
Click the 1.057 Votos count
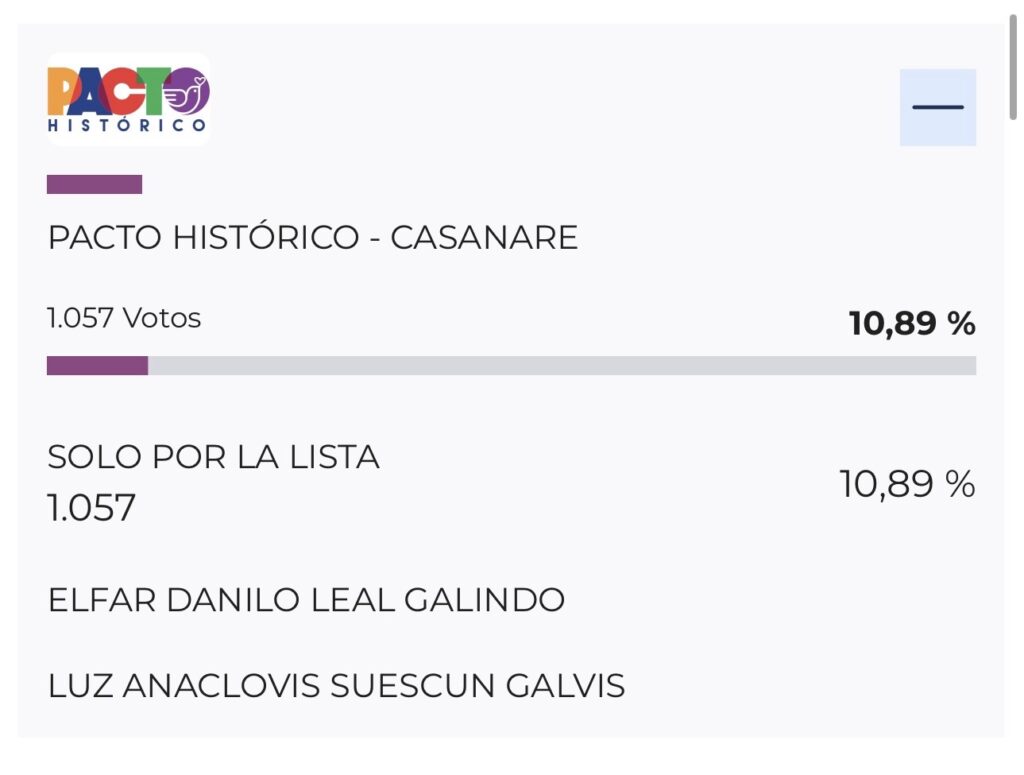pyautogui.click(x=124, y=319)
